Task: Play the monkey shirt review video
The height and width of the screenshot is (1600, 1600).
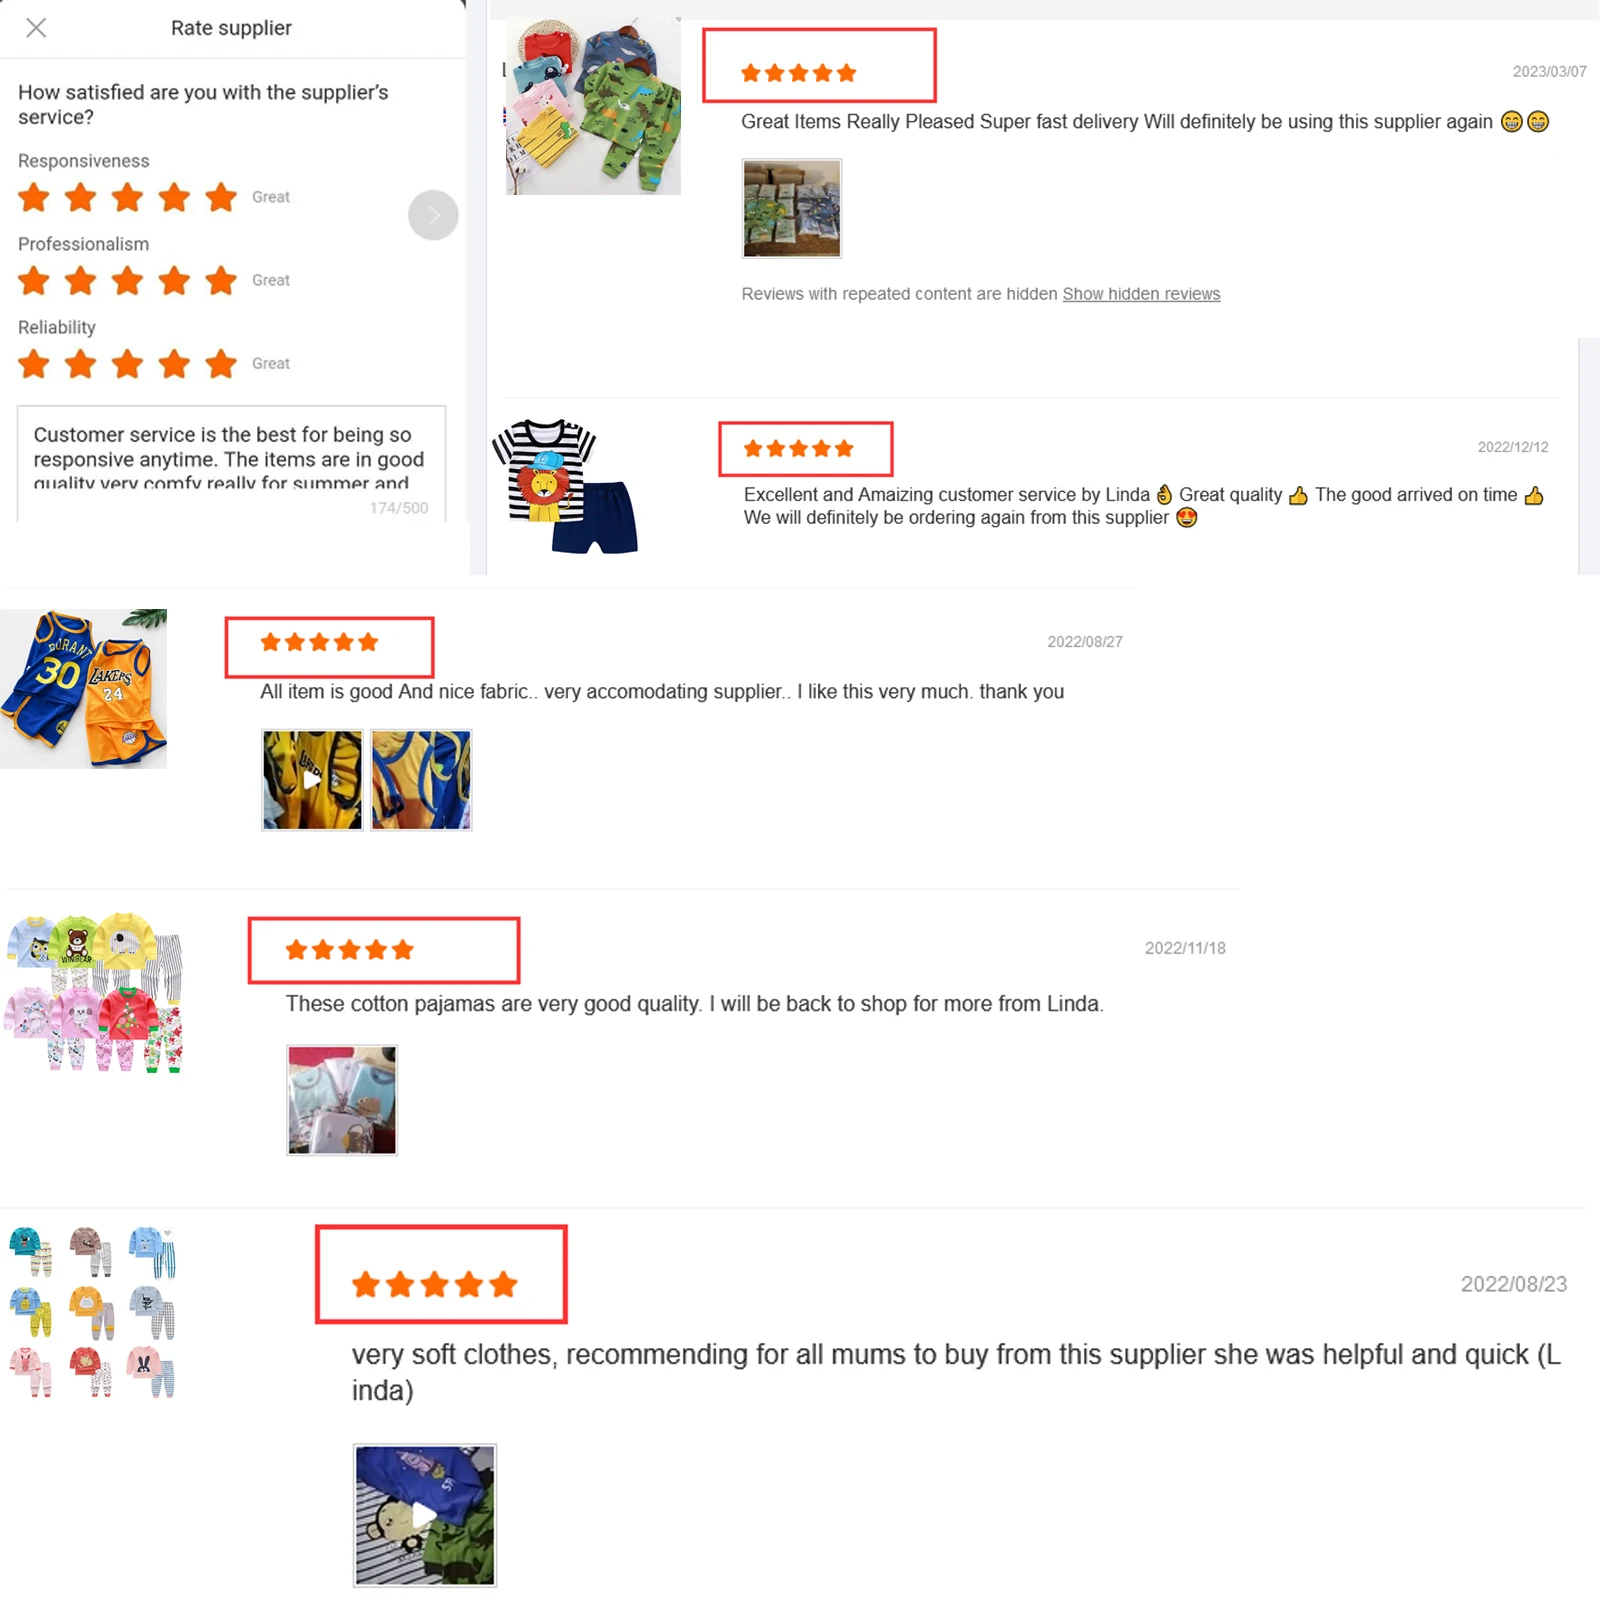Action: pos(425,1515)
